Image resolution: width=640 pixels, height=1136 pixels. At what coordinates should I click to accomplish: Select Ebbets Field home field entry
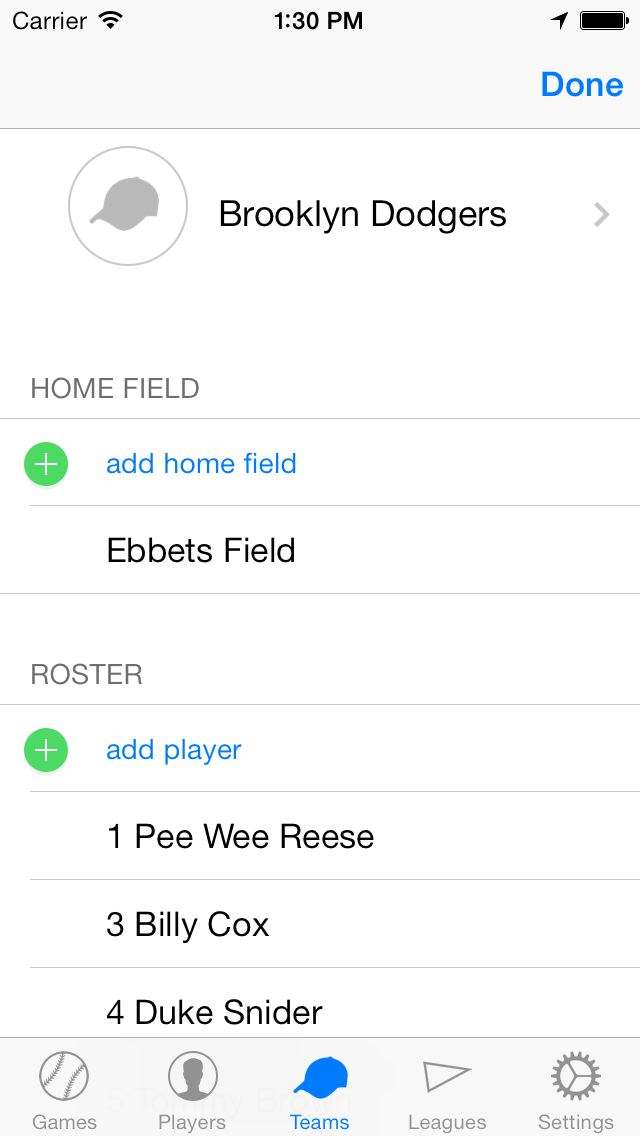200,551
